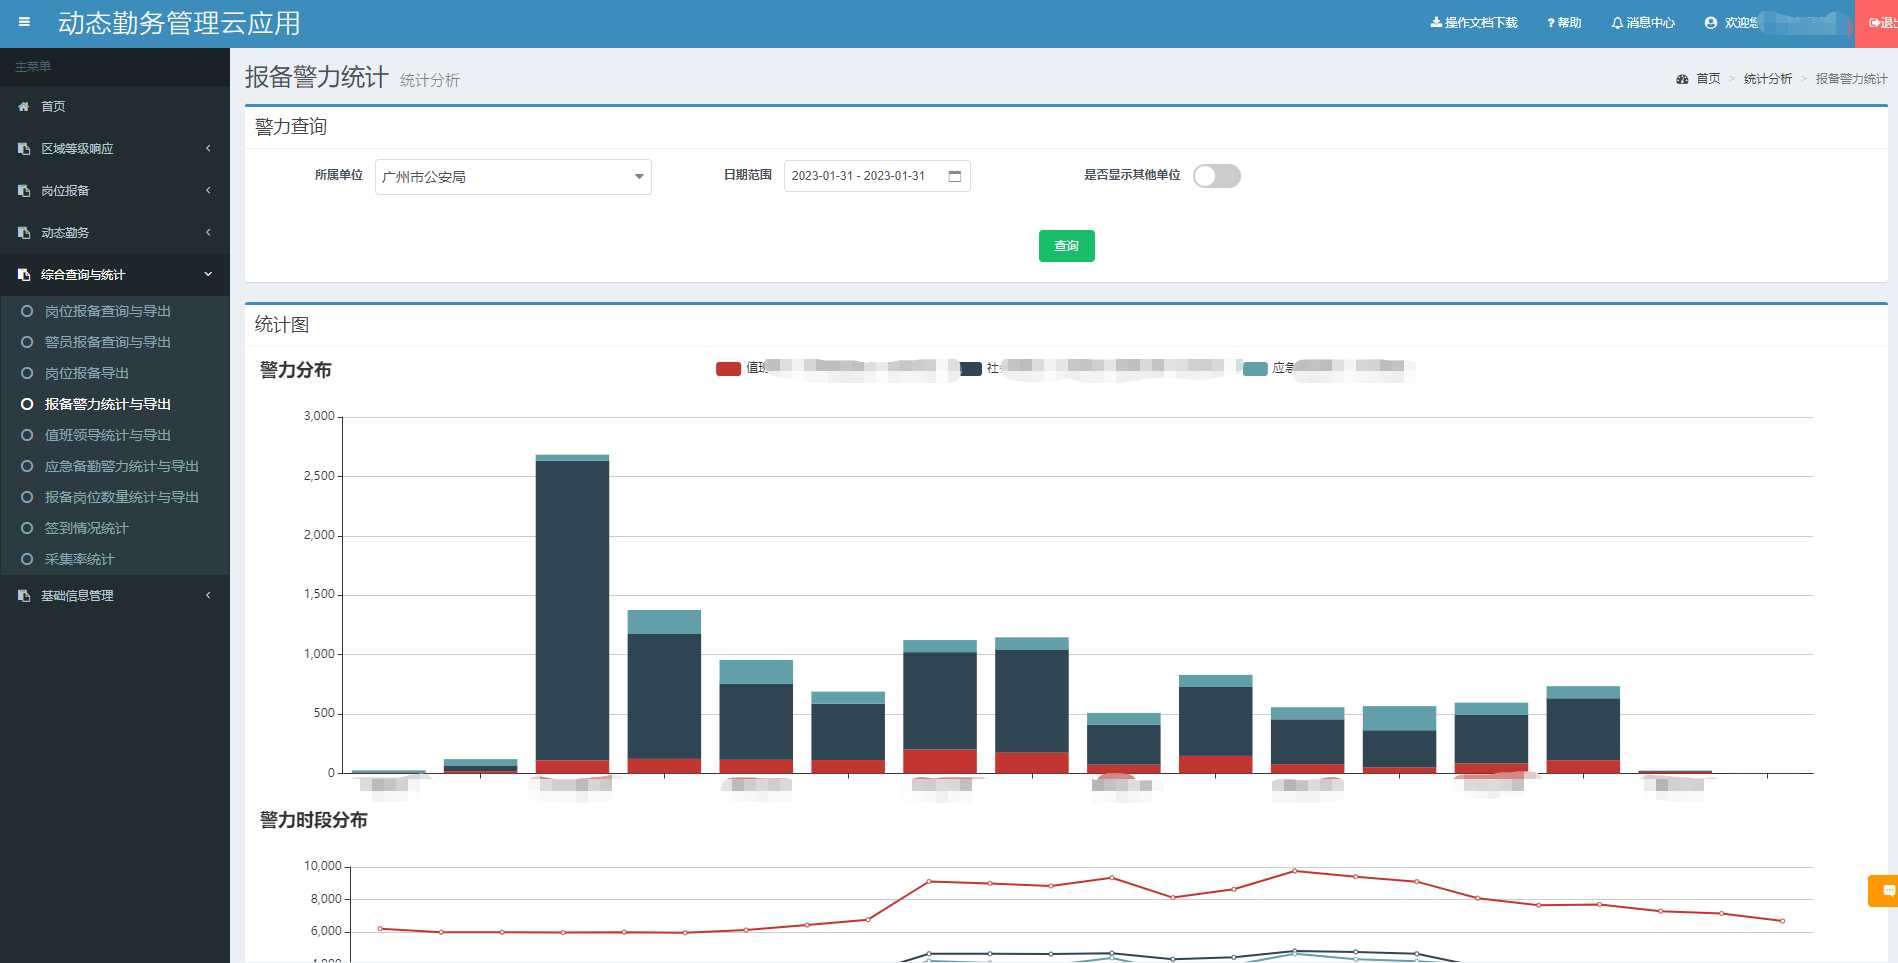1898x963 pixels.
Task: Click 首页 in the breadcrumb
Action: tap(1708, 79)
